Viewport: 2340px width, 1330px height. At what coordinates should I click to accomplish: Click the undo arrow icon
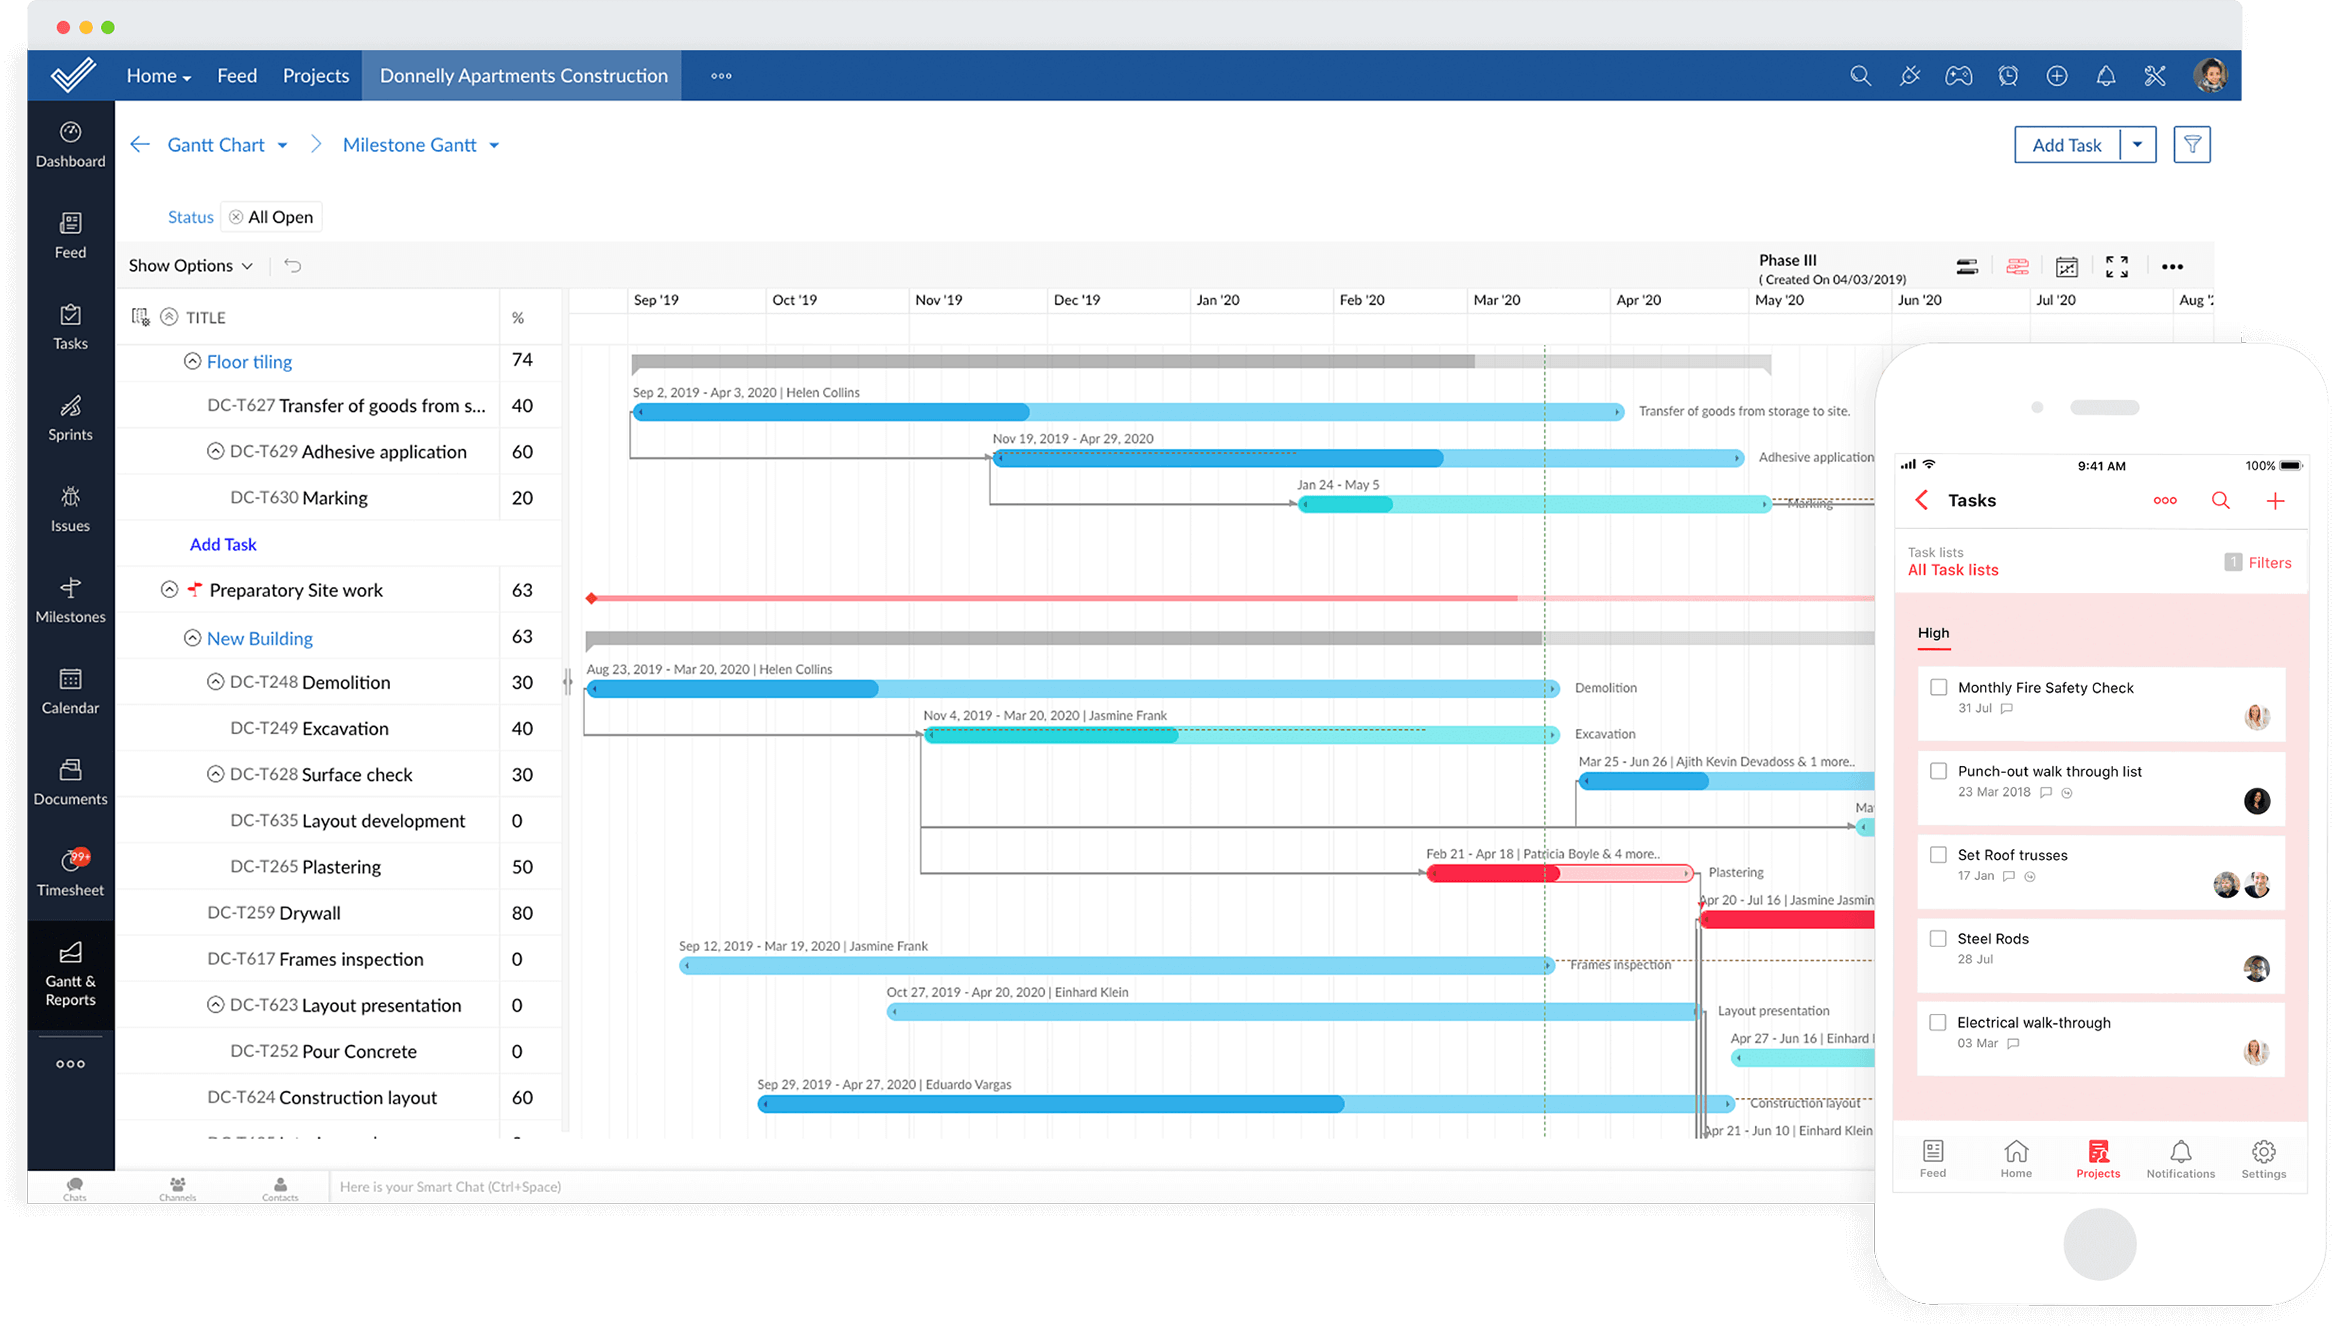[x=292, y=265]
